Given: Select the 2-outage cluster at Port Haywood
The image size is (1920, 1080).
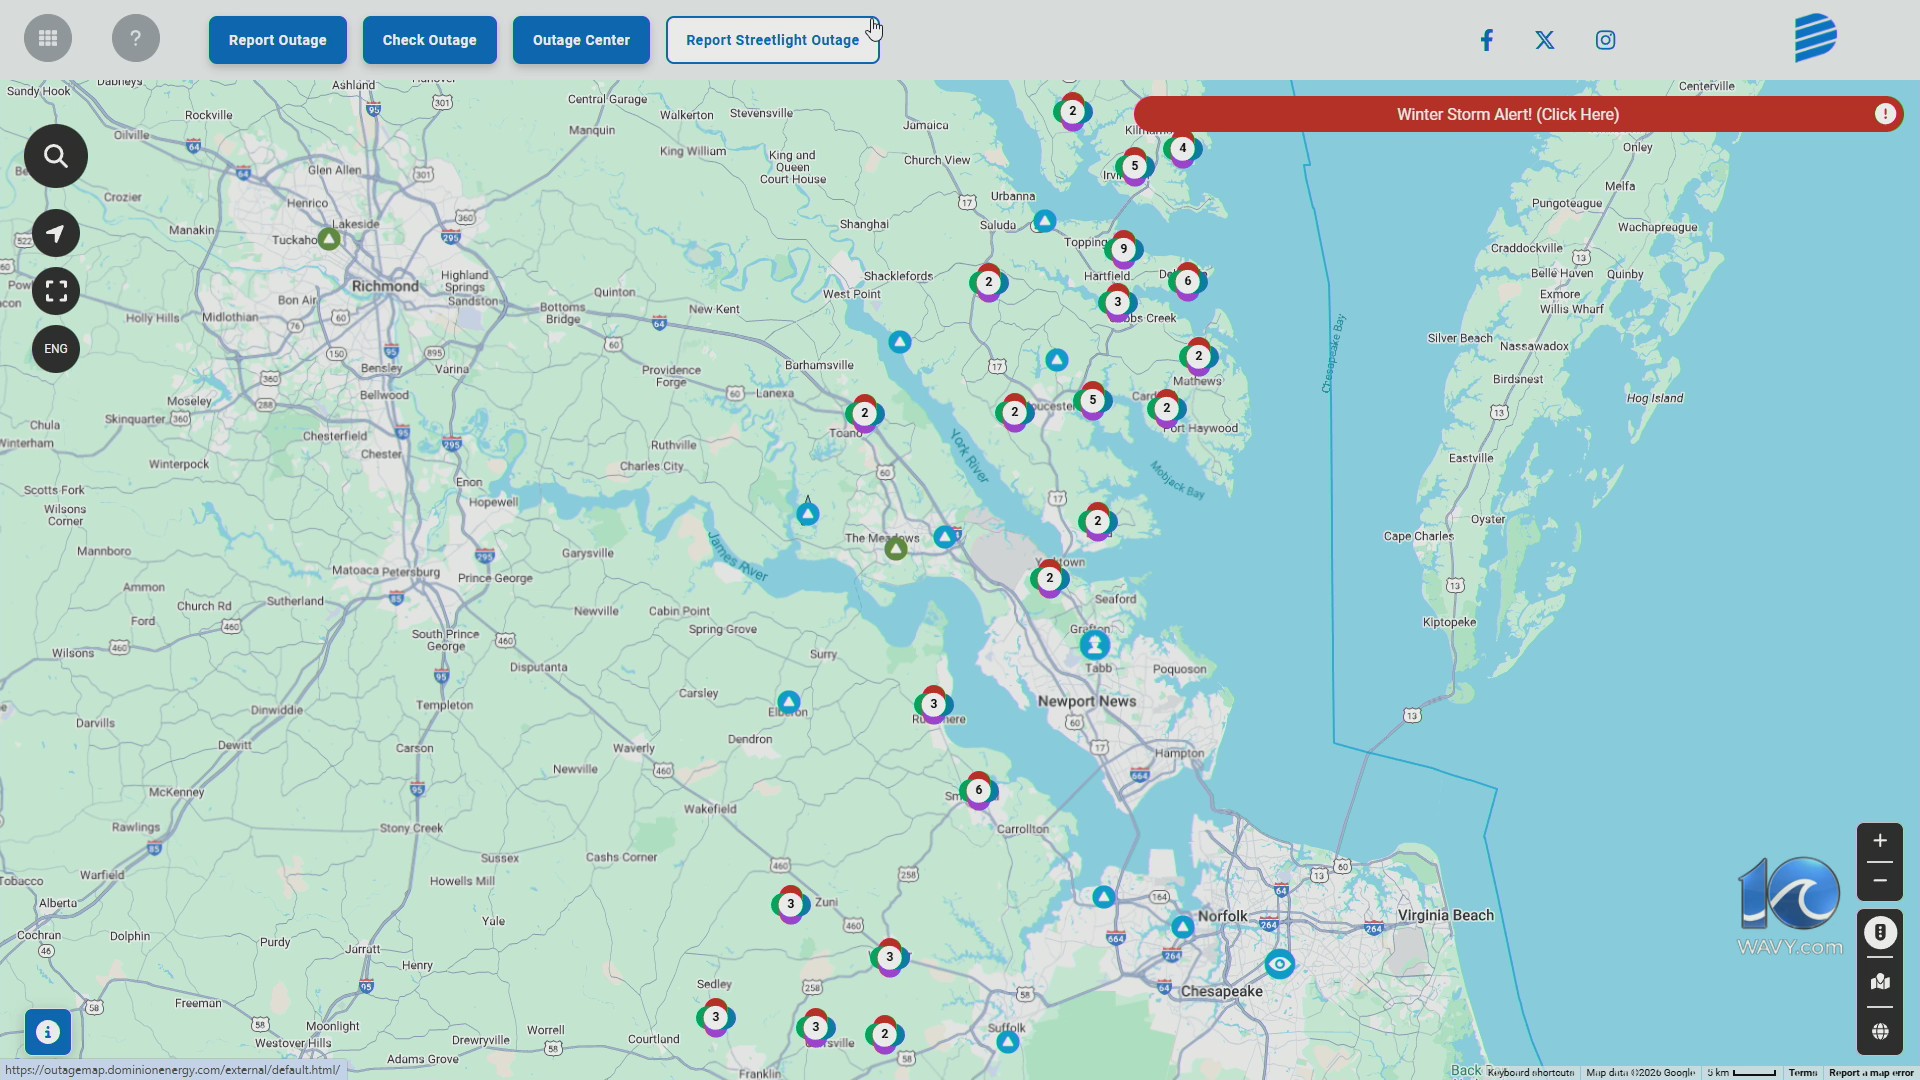Looking at the screenshot, I should pos(1167,408).
